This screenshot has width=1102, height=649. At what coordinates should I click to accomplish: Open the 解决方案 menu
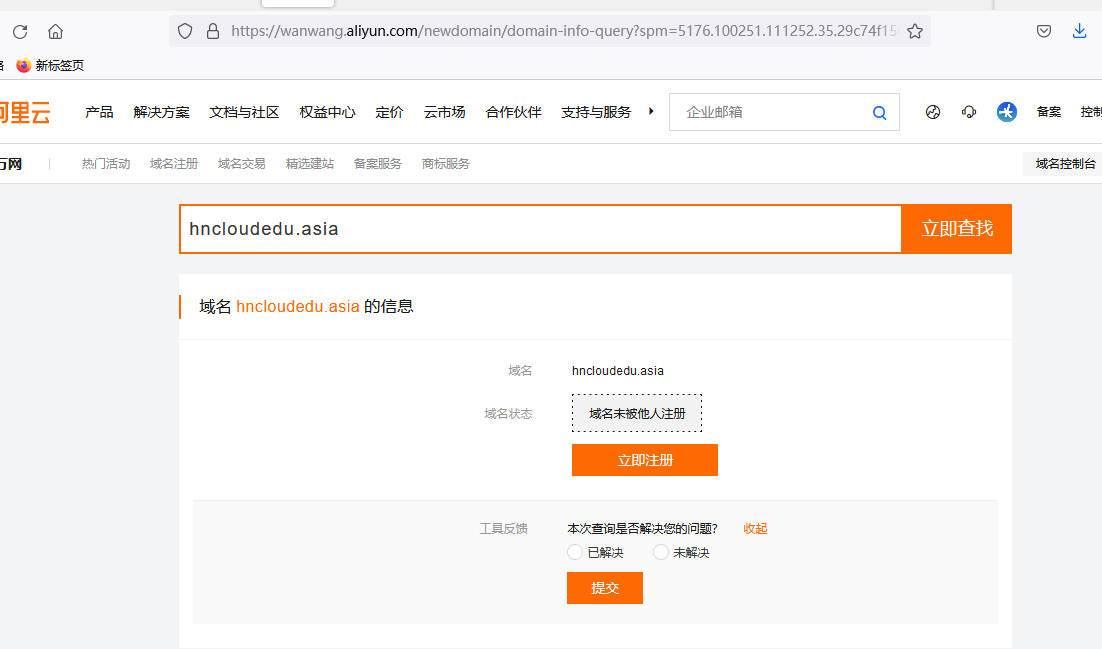tap(162, 113)
